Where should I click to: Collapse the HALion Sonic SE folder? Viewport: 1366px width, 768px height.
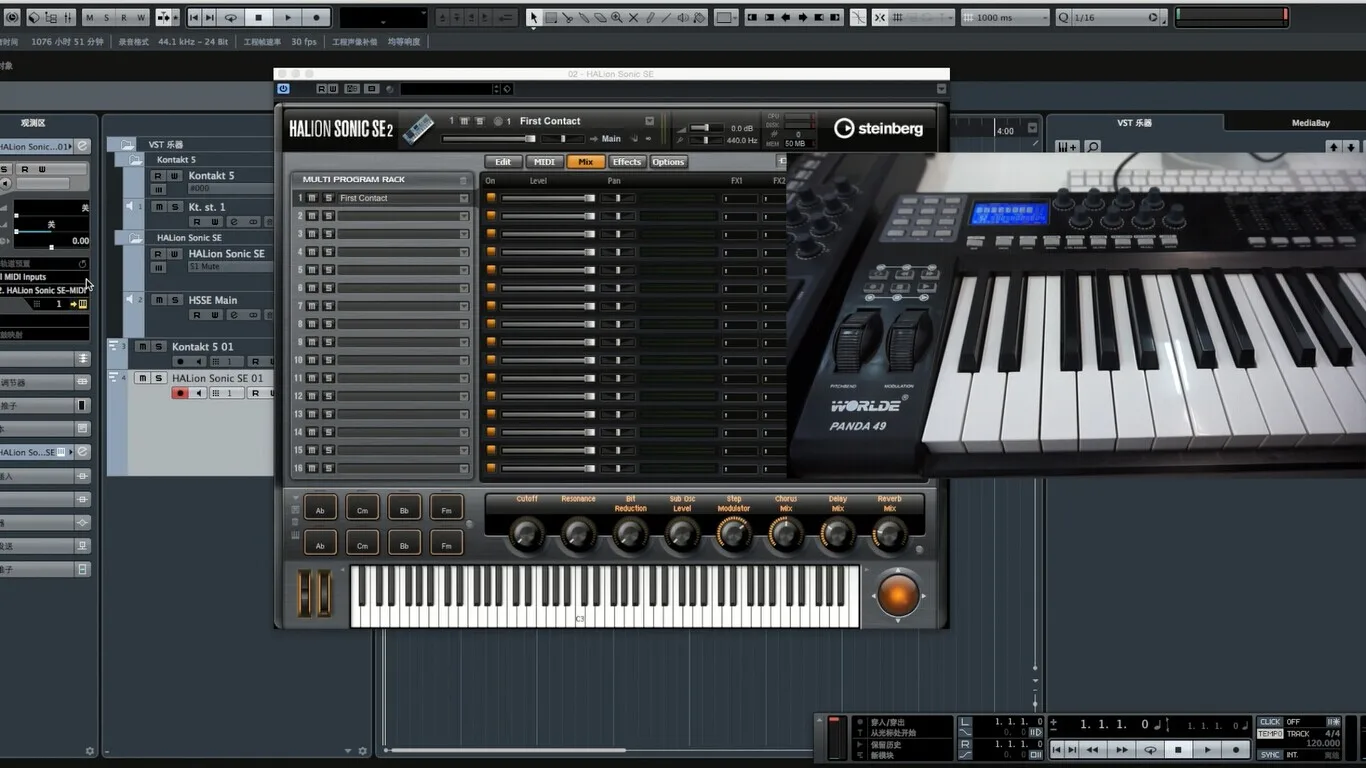click(x=136, y=237)
